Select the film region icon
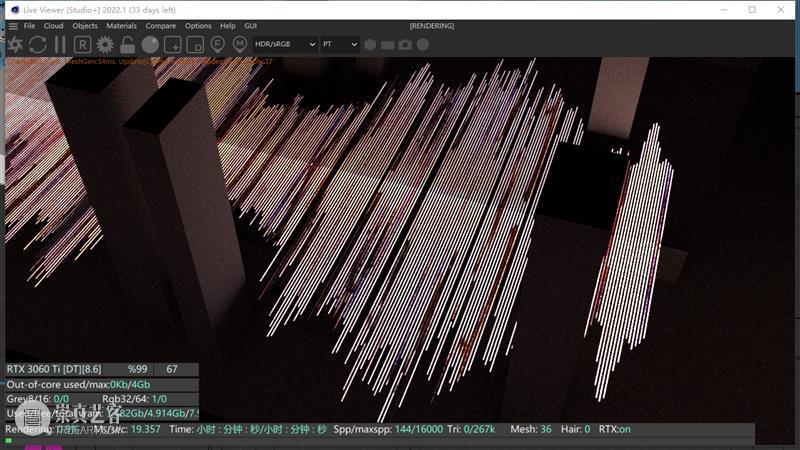800x450 pixels. click(x=196, y=45)
